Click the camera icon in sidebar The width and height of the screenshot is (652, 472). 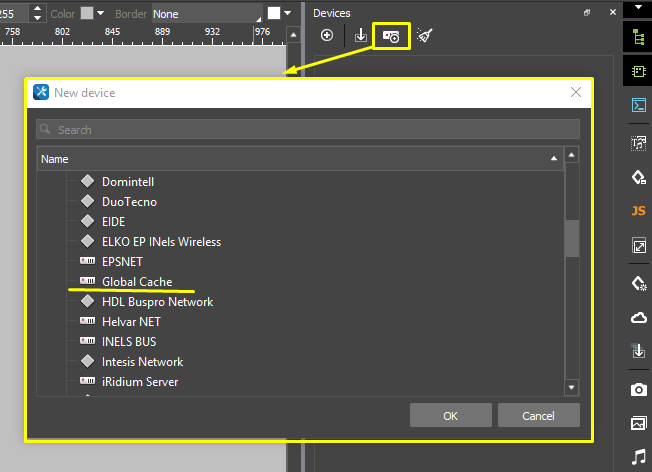tap(638, 389)
